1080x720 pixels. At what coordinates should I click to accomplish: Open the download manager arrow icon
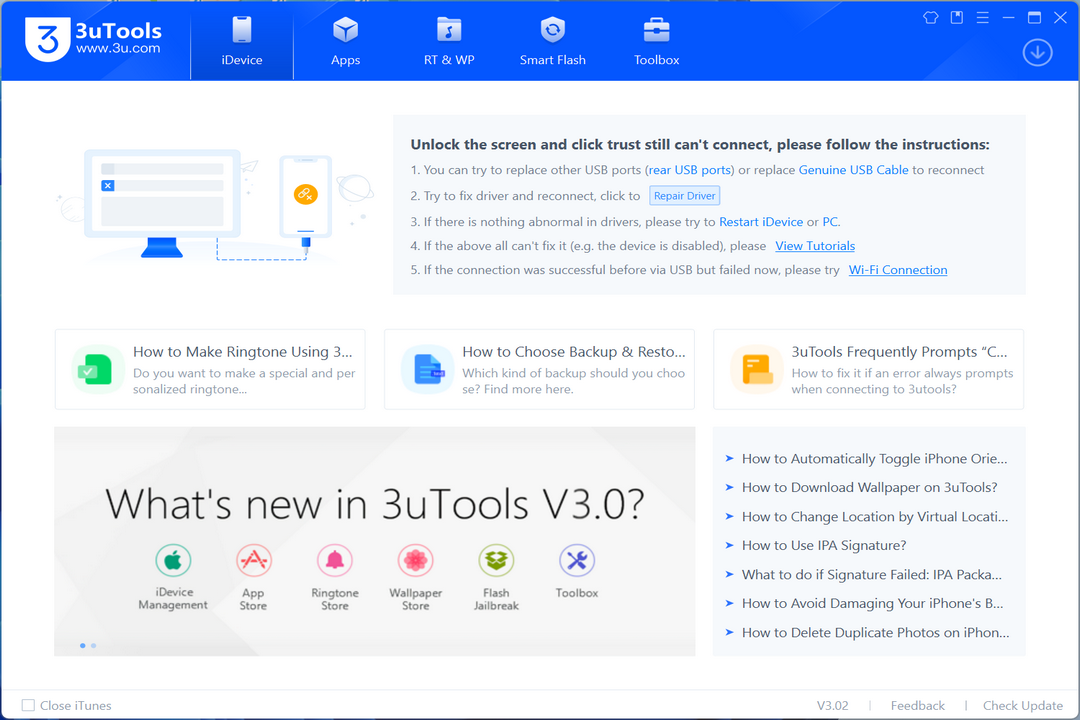pyautogui.click(x=1037, y=52)
